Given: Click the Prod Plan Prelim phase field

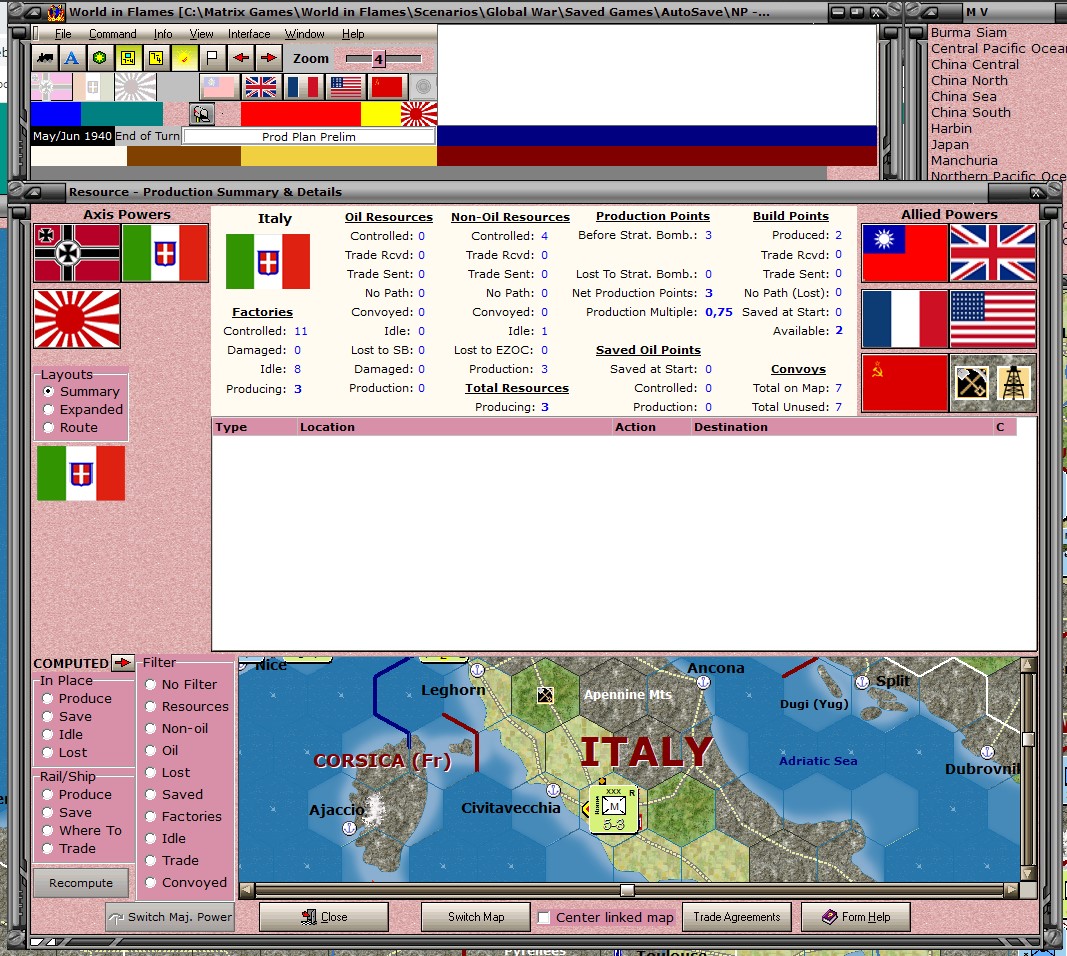Looking at the screenshot, I should tap(309, 137).
